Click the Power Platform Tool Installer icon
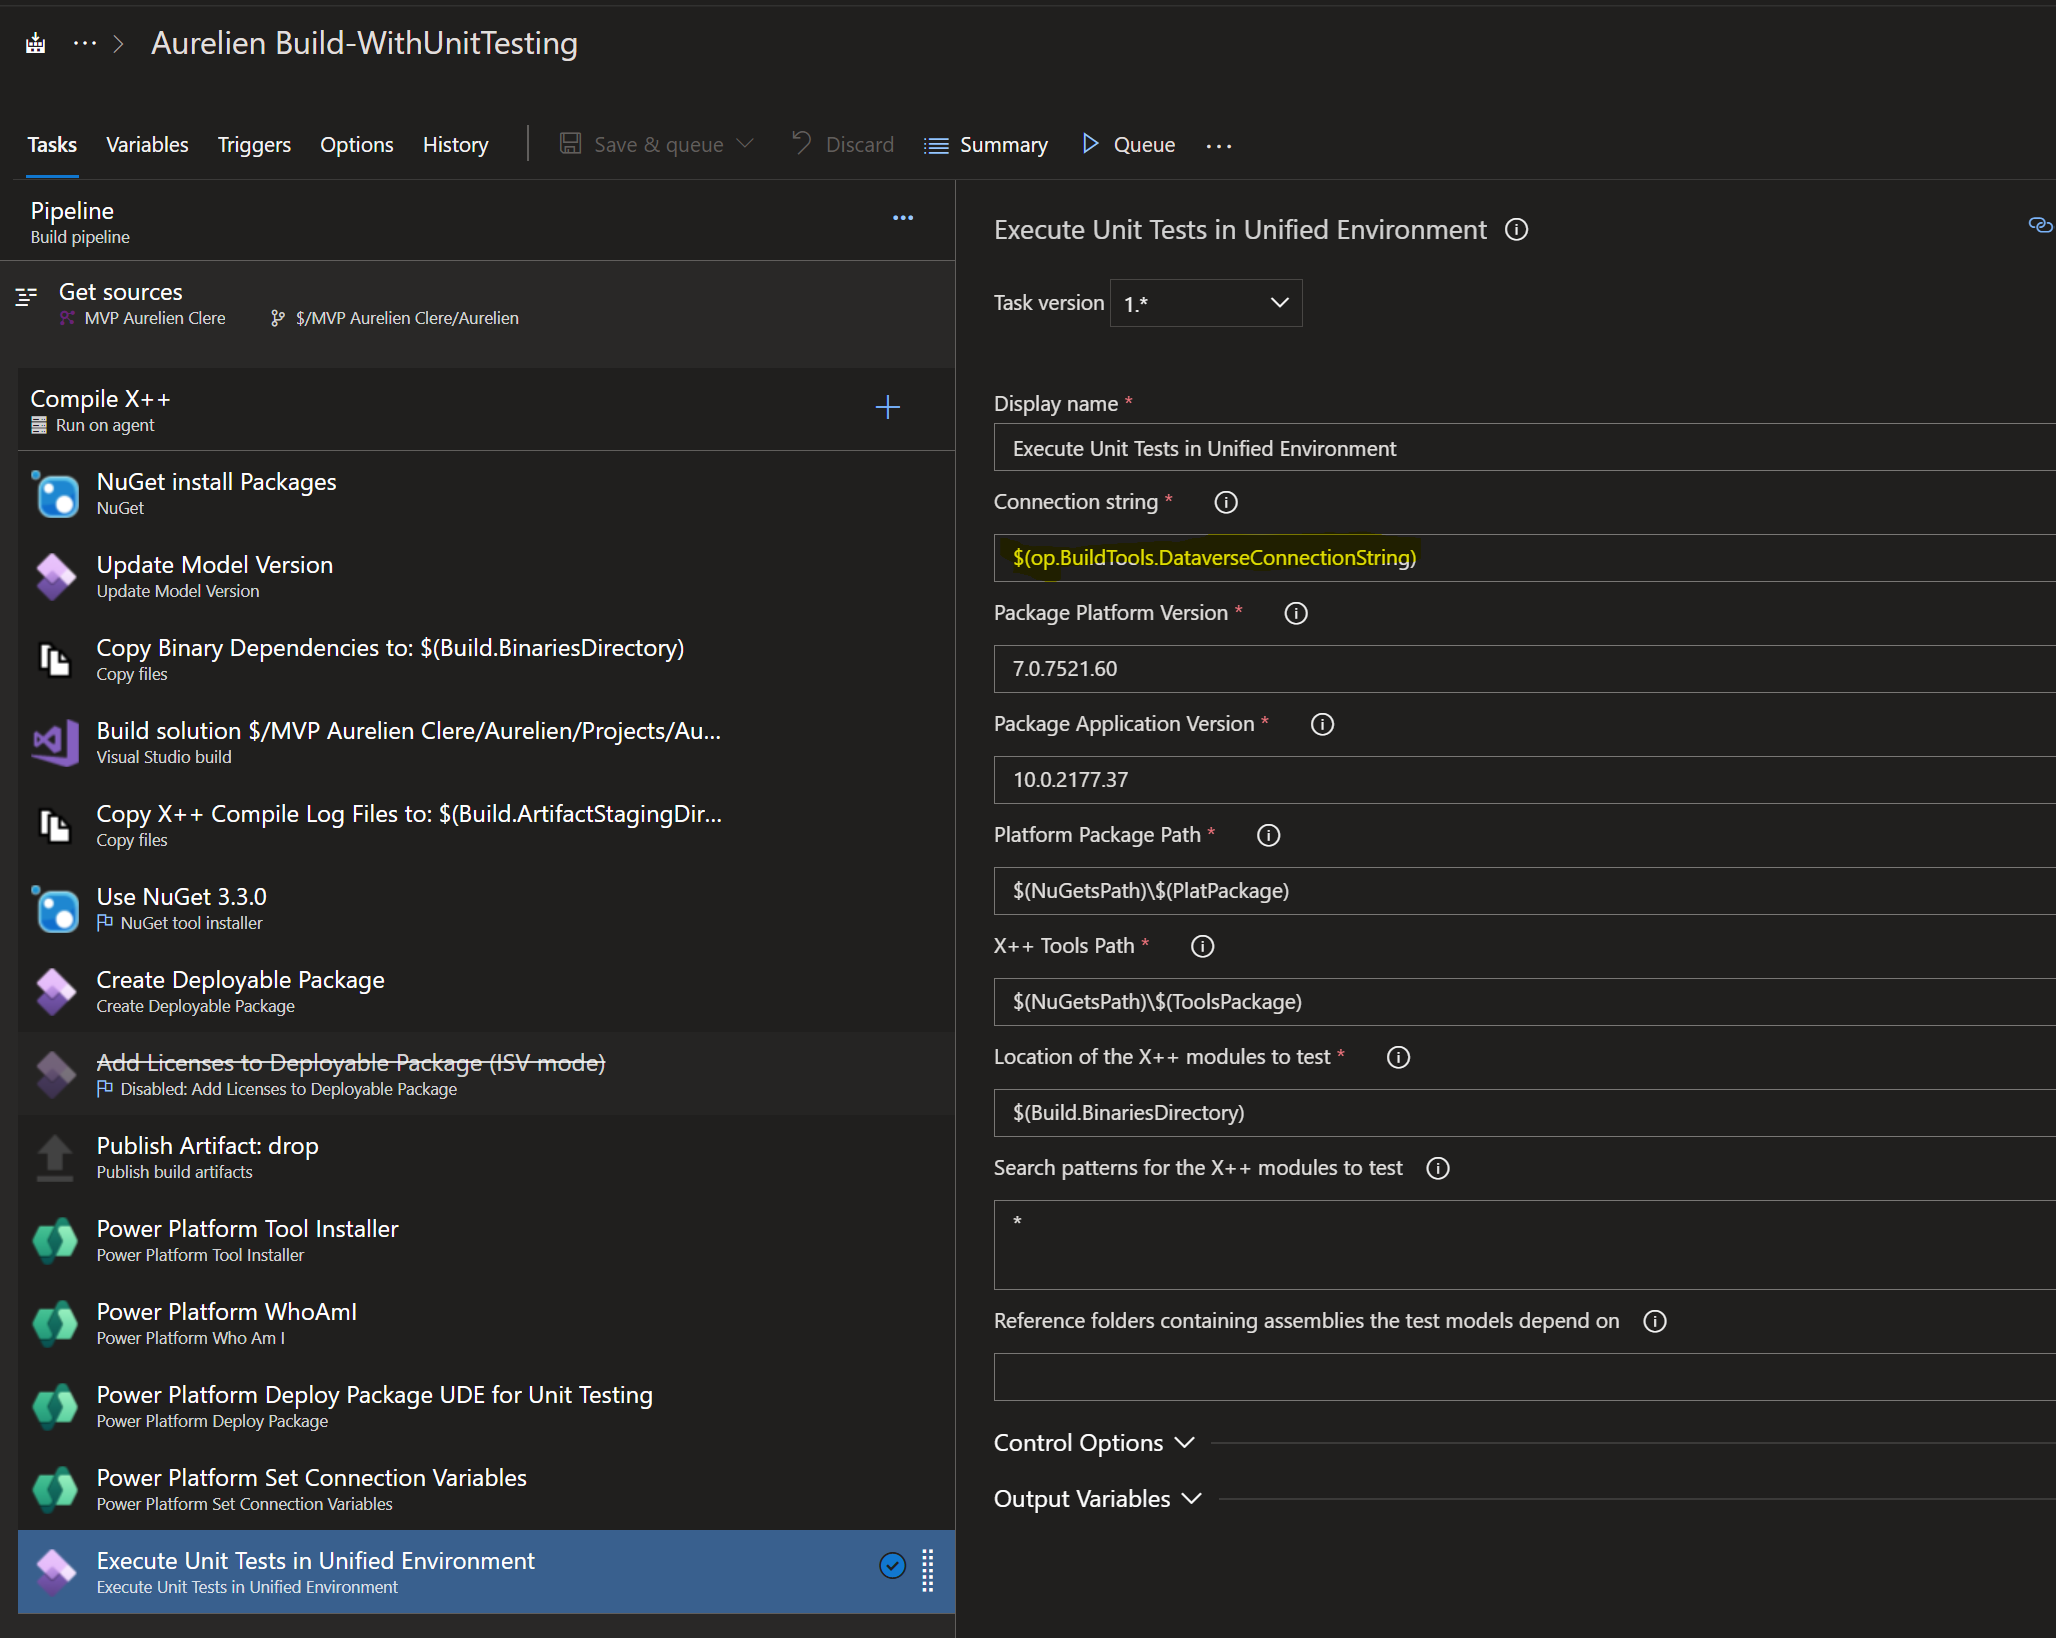This screenshot has height=1638, width=2056. point(56,1241)
